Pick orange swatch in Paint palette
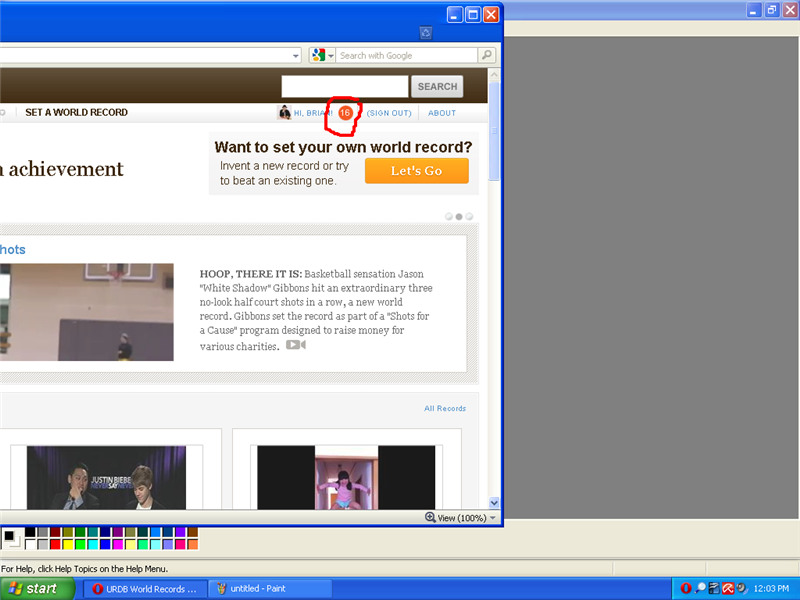This screenshot has width=800, height=600. coord(193,544)
